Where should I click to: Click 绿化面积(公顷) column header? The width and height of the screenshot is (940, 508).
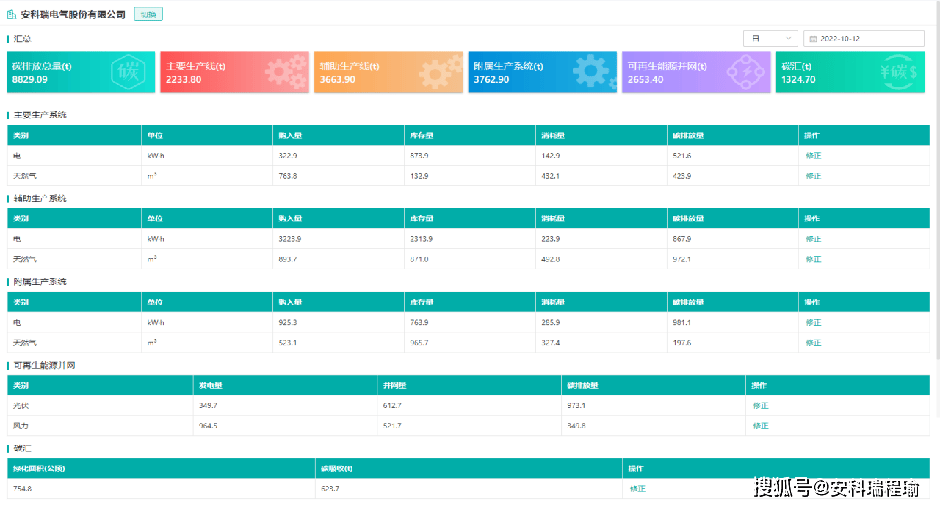(x=39, y=468)
